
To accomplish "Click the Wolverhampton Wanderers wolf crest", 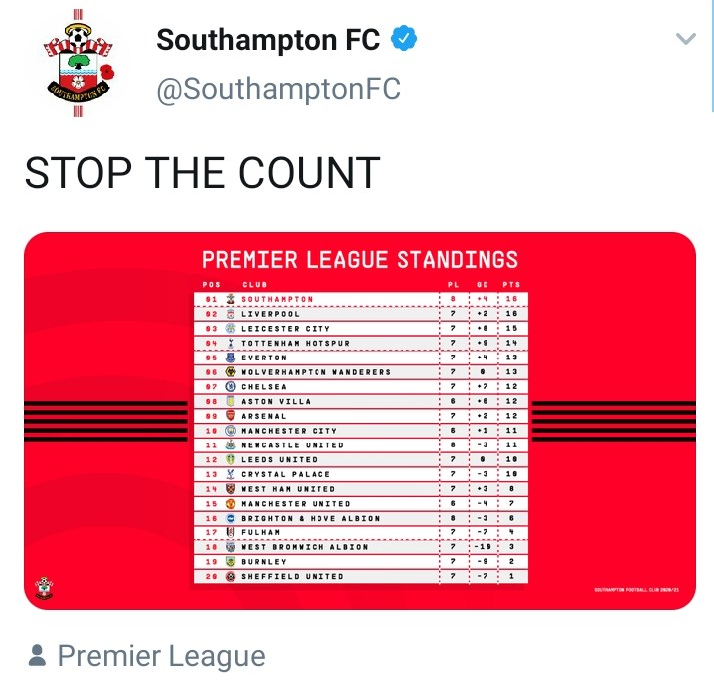I will coord(230,372).
